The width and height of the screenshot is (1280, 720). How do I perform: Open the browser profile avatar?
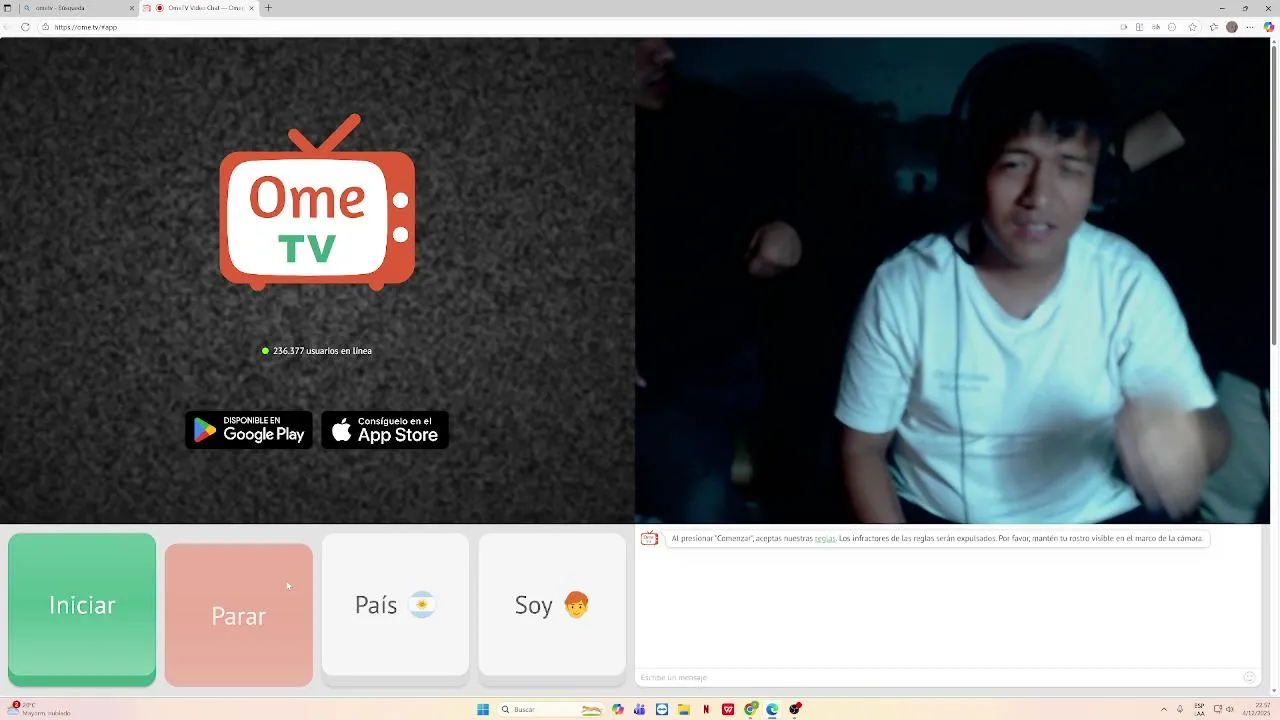[x=1232, y=27]
